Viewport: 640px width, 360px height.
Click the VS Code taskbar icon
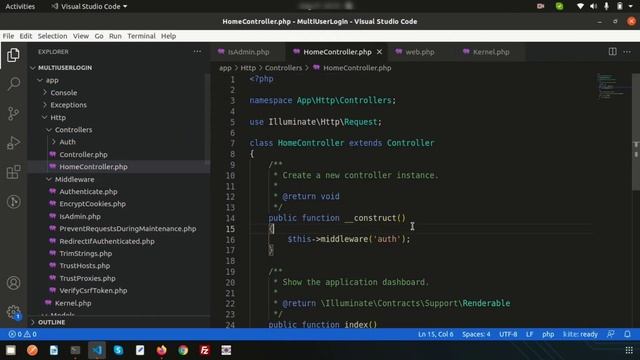[97, 350]
